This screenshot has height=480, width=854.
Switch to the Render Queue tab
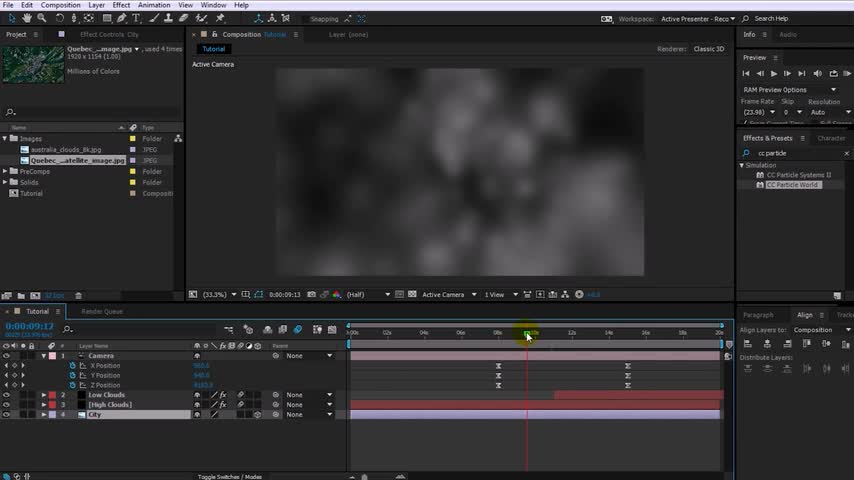[102, 312]
